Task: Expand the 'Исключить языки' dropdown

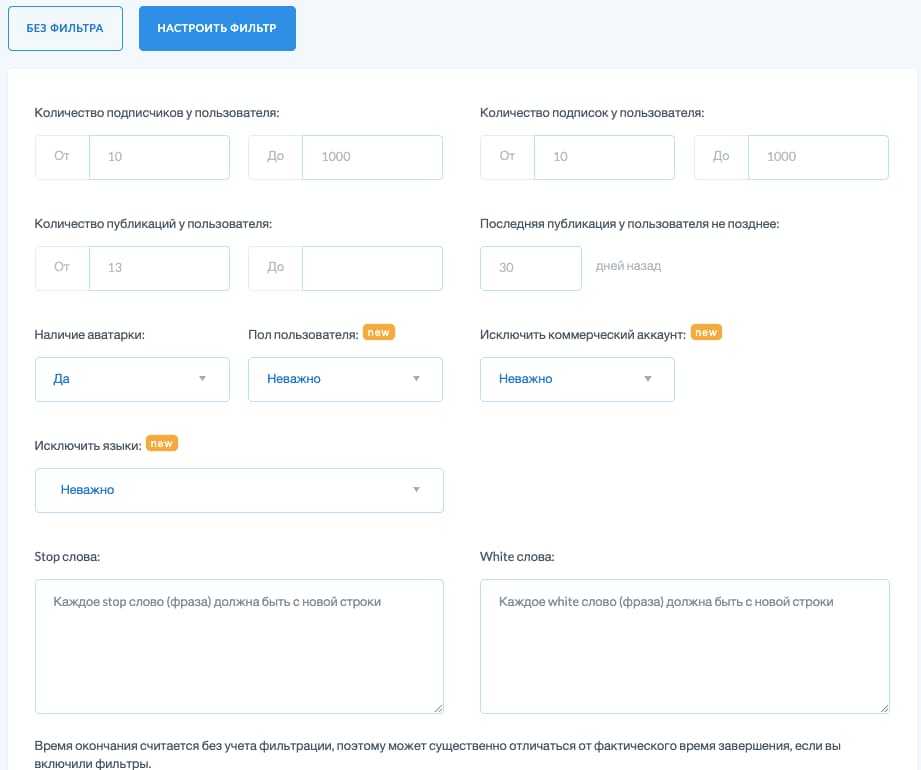Action: [239, 490]
